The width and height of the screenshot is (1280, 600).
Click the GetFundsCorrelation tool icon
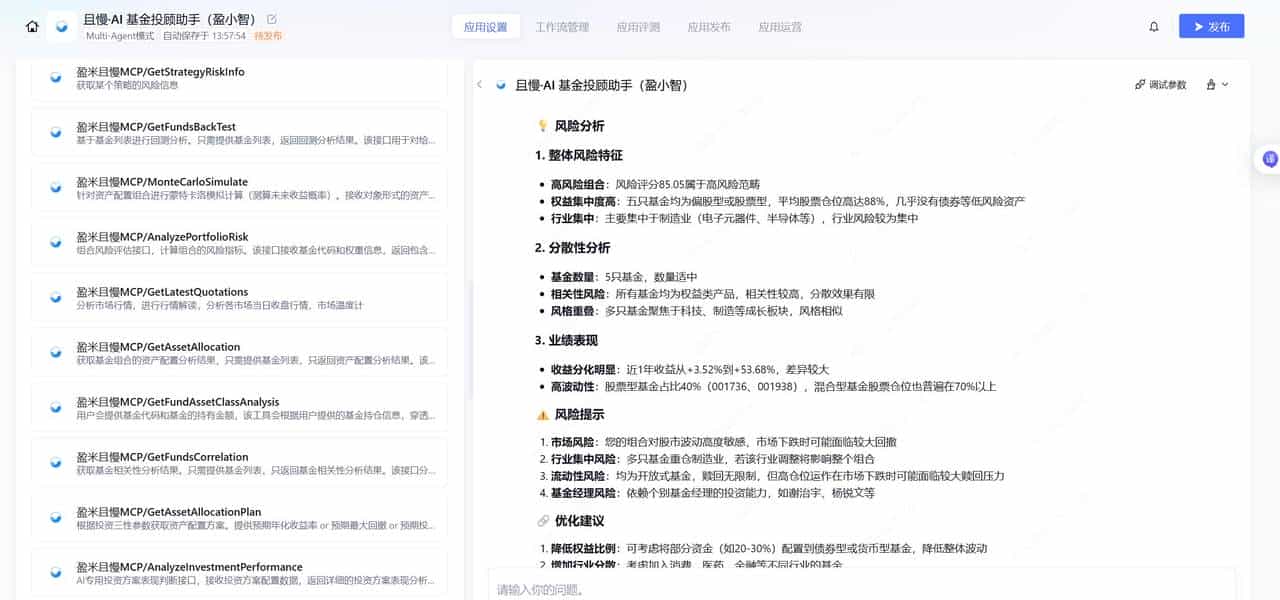tap(55, 462)
